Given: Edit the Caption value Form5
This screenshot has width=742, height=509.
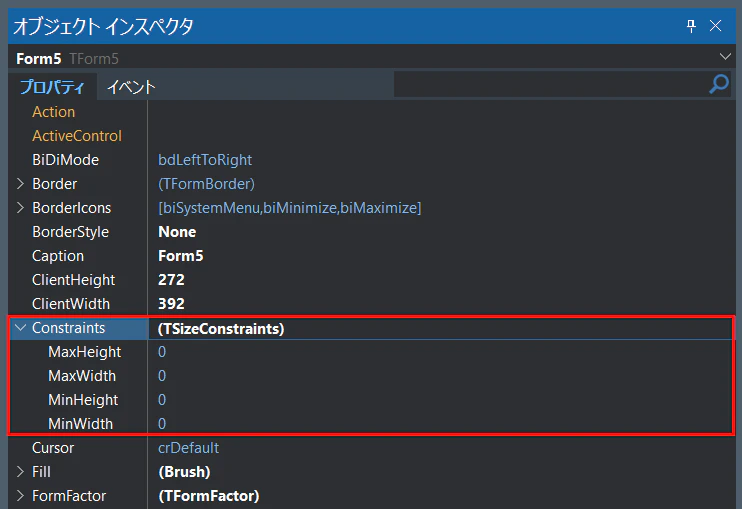Looking at the screenshot, I should (x=181, y=256).
